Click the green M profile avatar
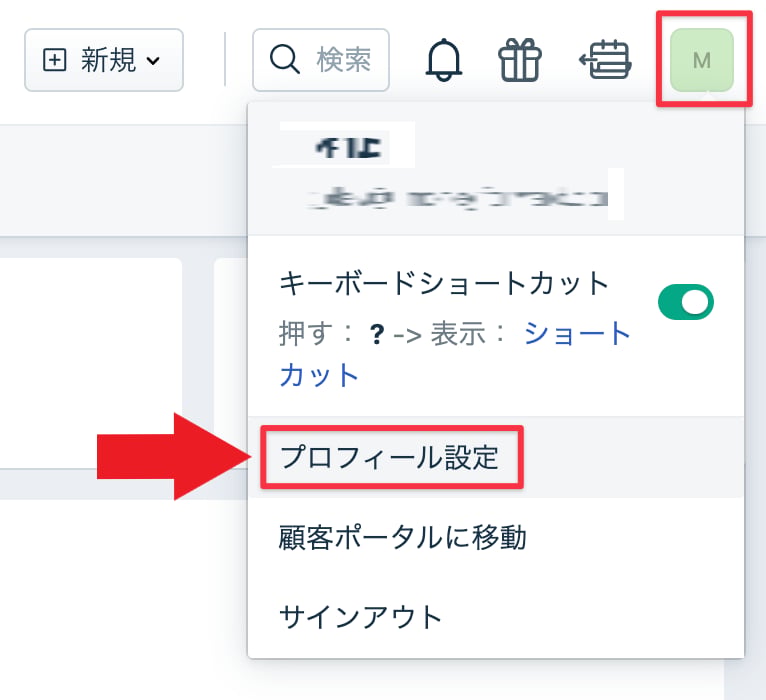Image resolution: width=766 pixels, height=700 pixels. click(702, 60)
